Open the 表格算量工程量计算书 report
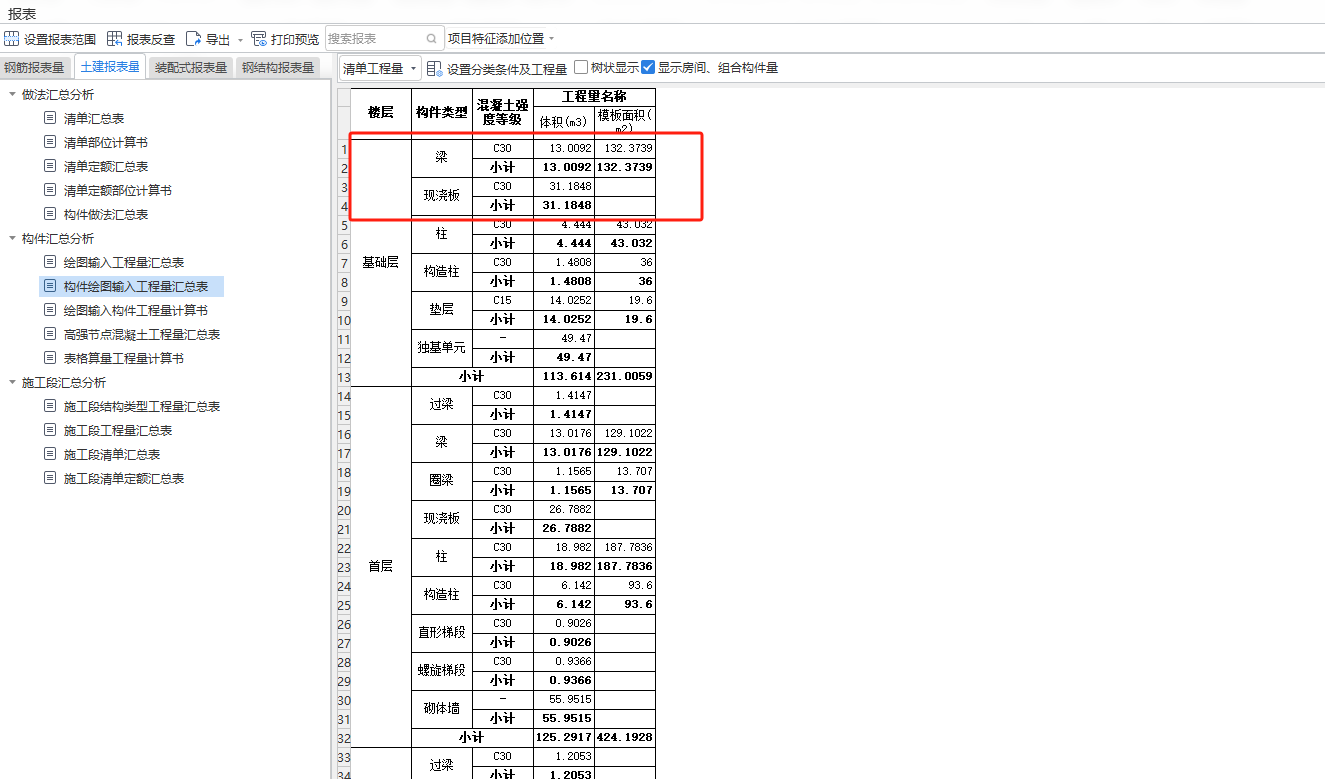The height and width of the screenshot is (779, 1325). (x=124, y=358)
